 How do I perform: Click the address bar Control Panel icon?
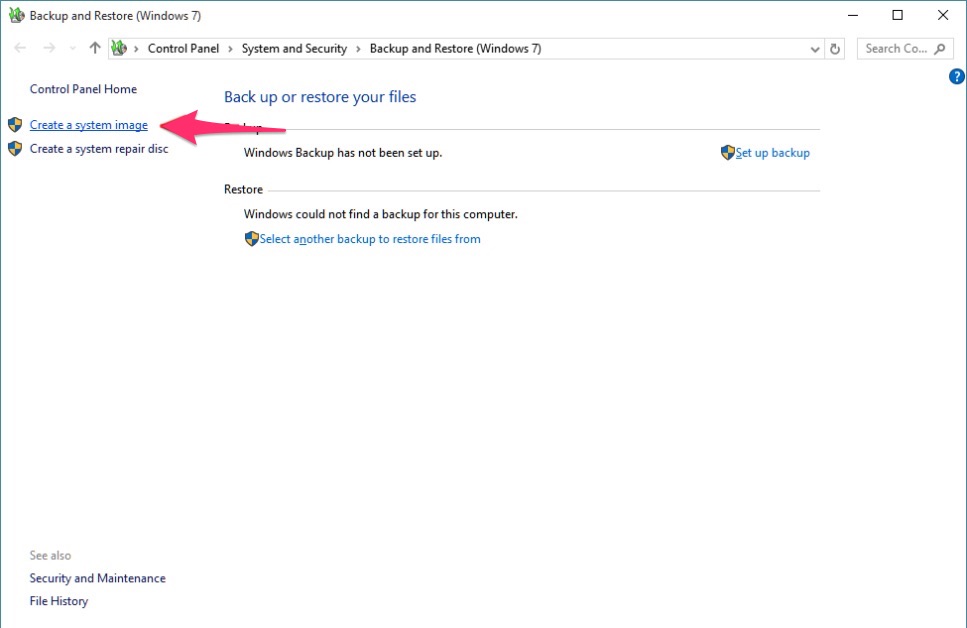[x=119, y=48]
